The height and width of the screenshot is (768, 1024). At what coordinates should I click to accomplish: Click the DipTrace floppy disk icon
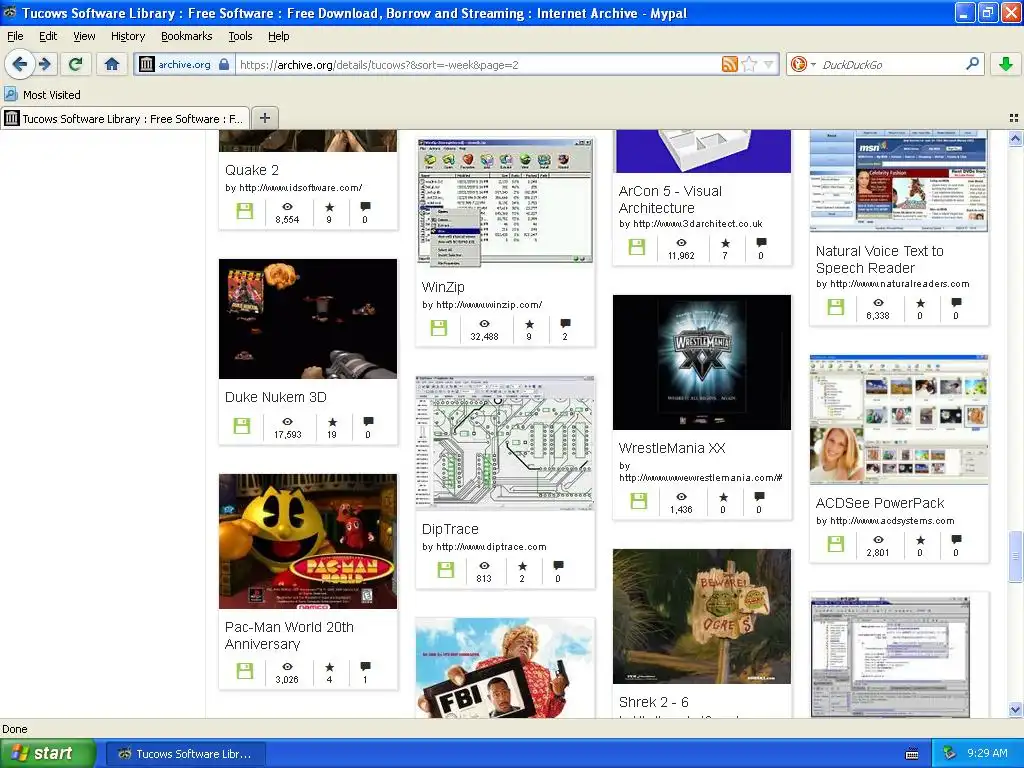445,569
